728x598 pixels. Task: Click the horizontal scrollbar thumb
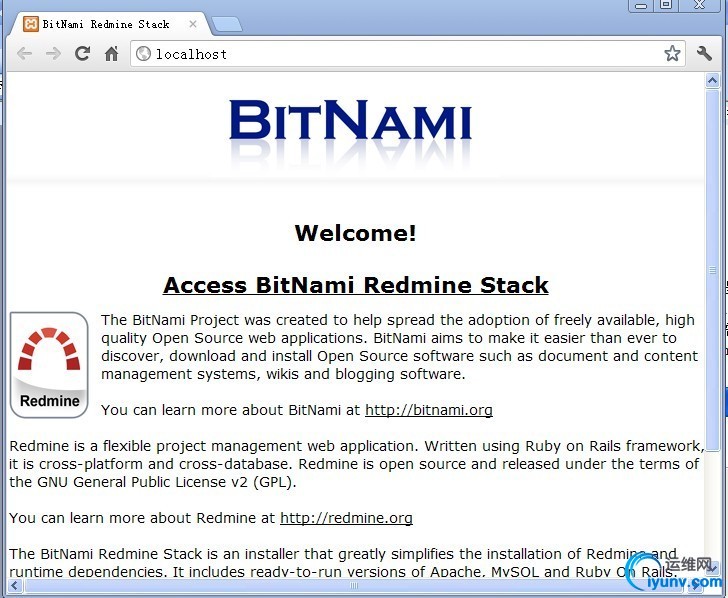tap(354, 585)
